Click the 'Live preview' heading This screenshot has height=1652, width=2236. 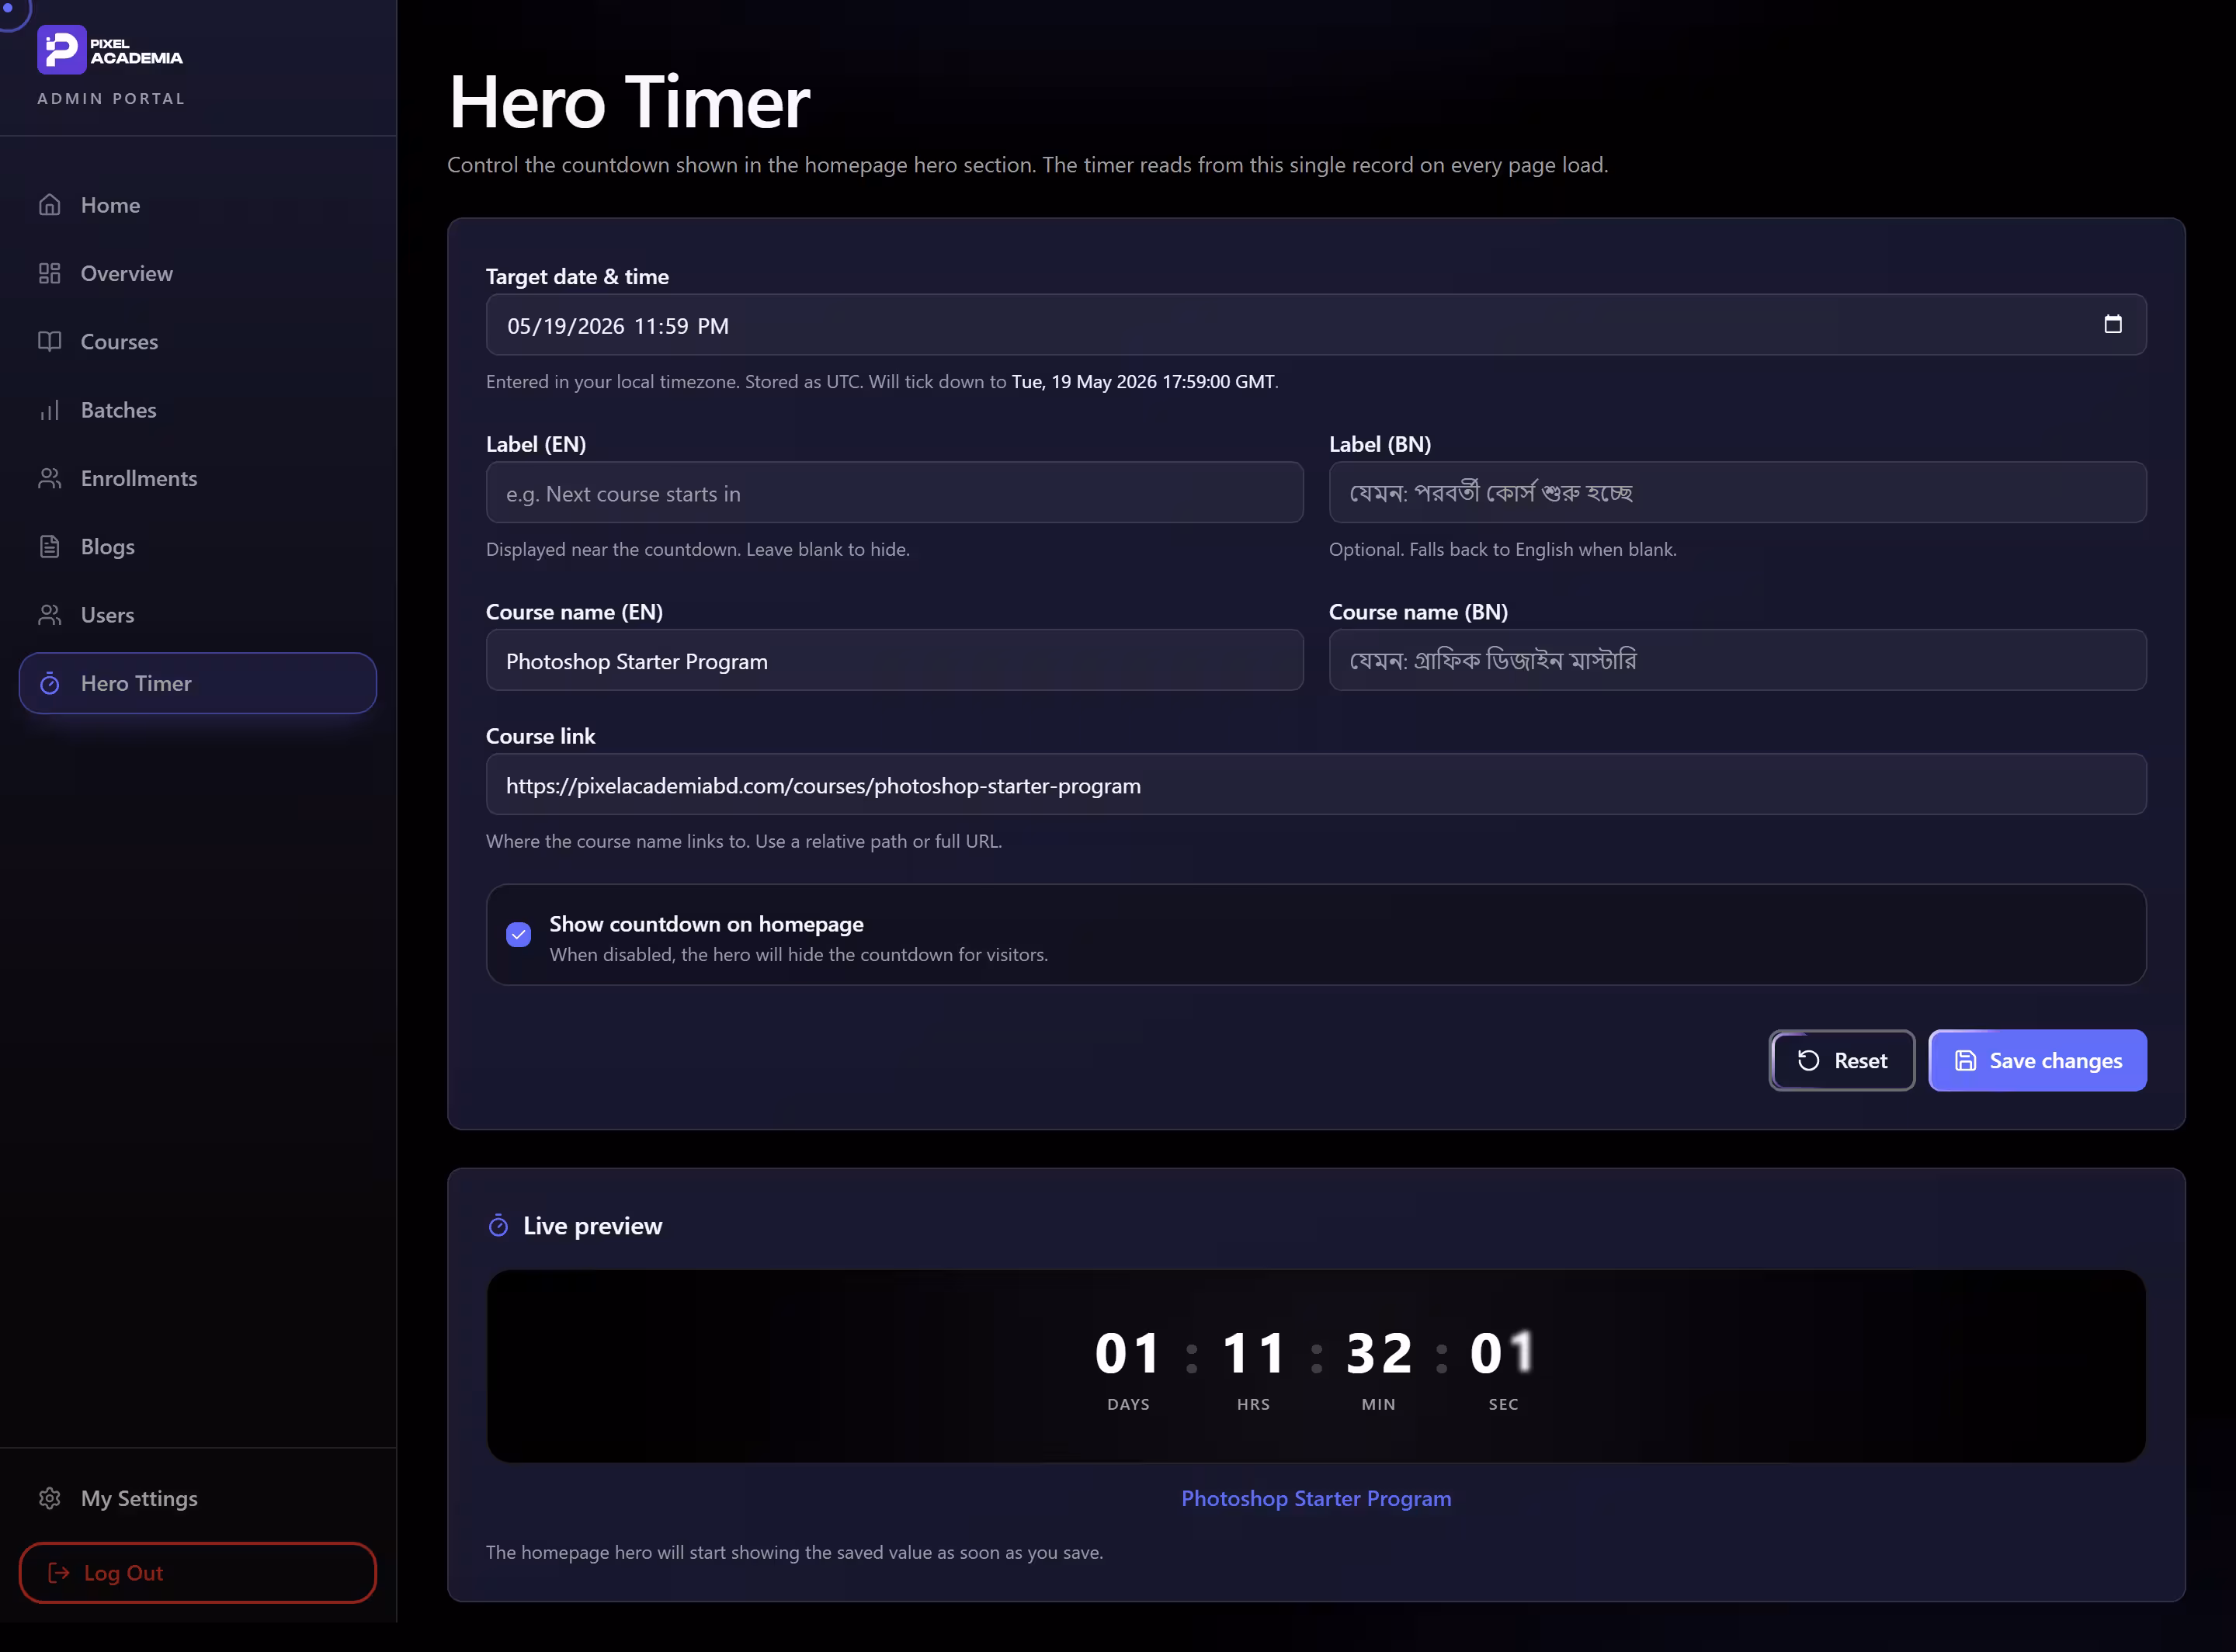tap(592, 1225)
